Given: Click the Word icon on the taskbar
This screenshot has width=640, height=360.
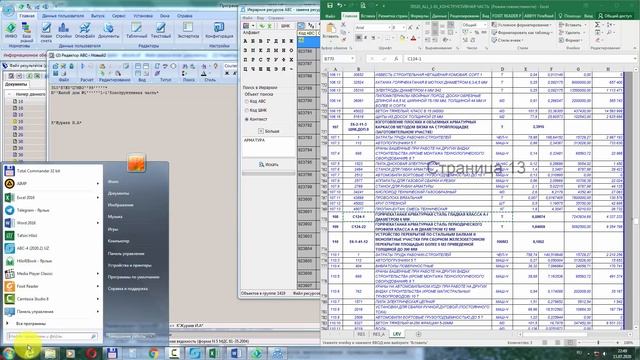Looking at the screenshot, I should (236, 353).
